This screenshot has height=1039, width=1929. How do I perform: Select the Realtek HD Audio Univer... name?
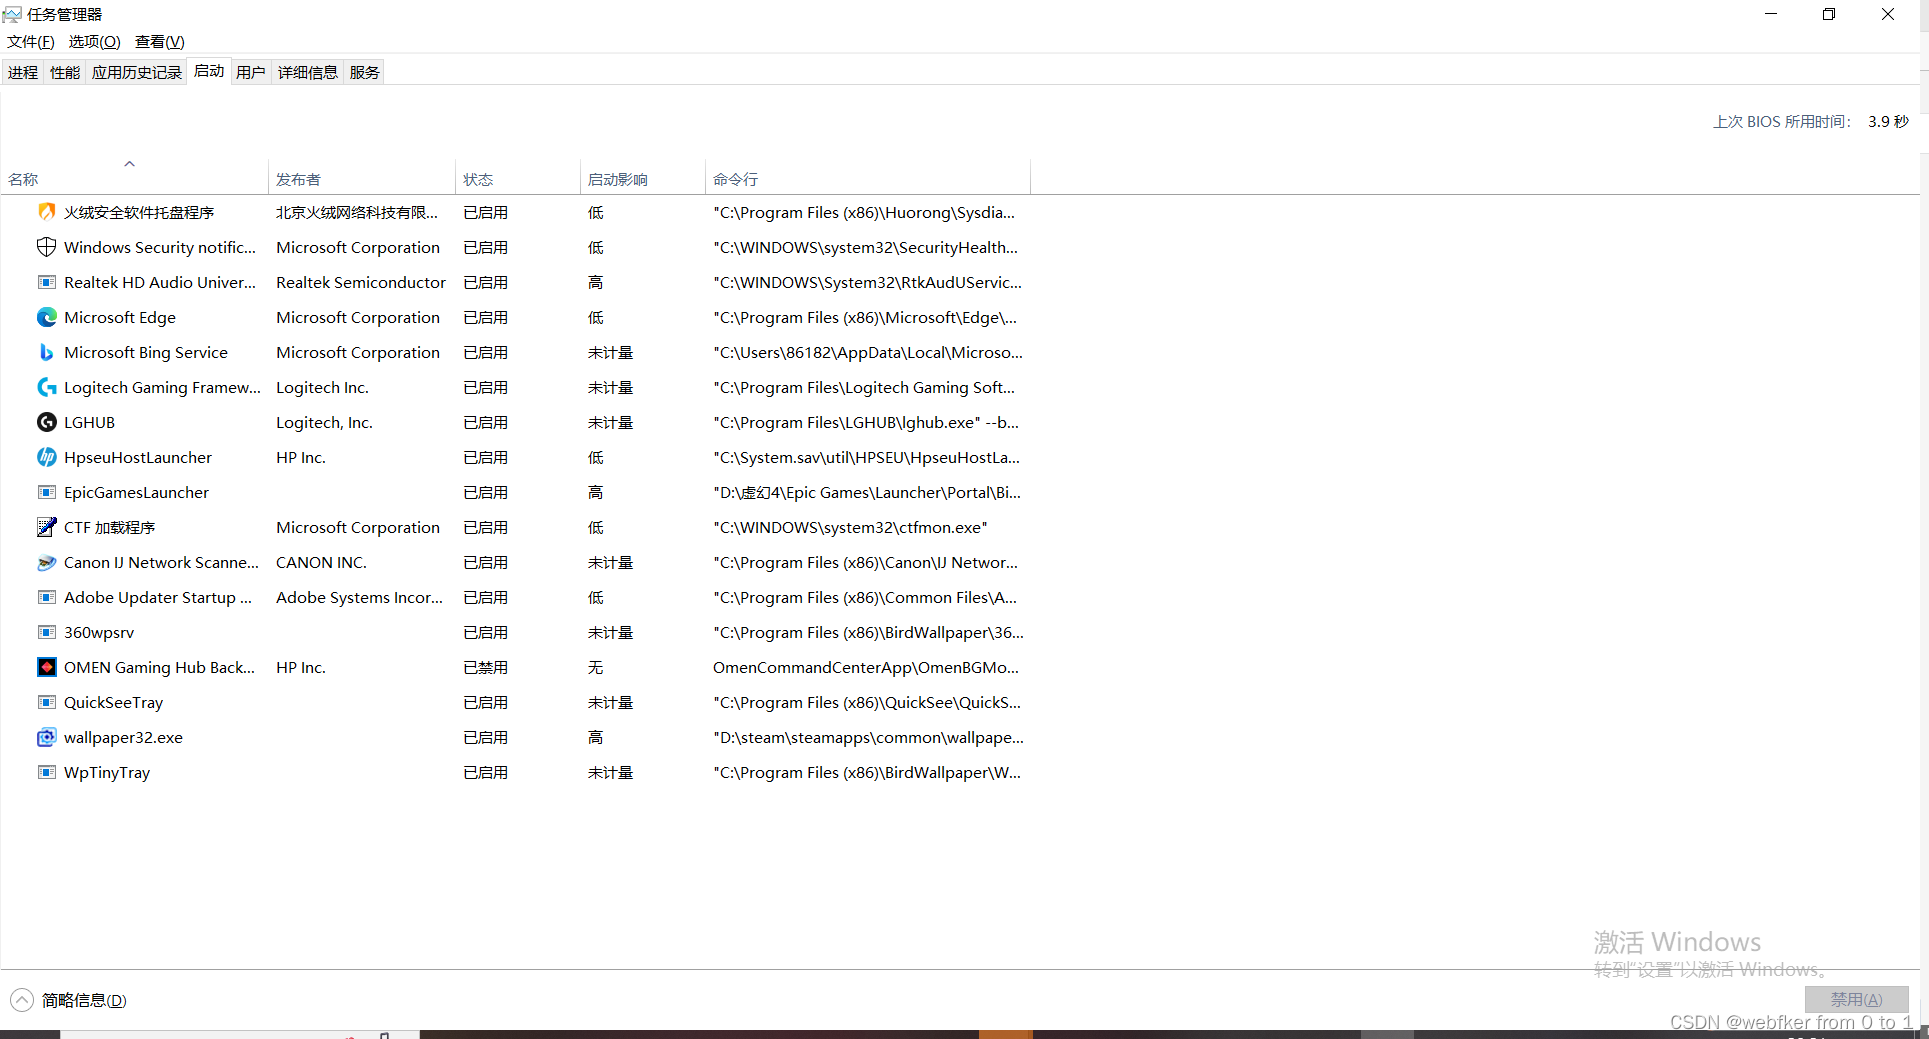click(160, 282)
